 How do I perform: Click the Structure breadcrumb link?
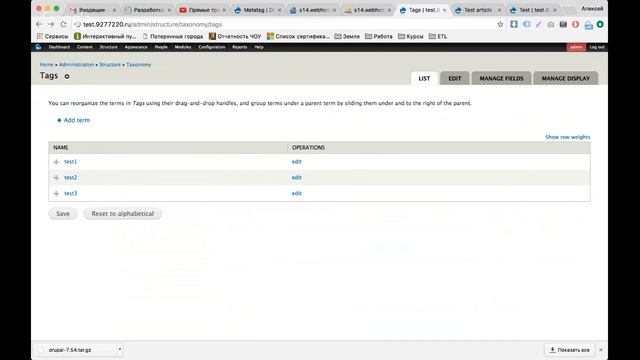pos(110,65)
